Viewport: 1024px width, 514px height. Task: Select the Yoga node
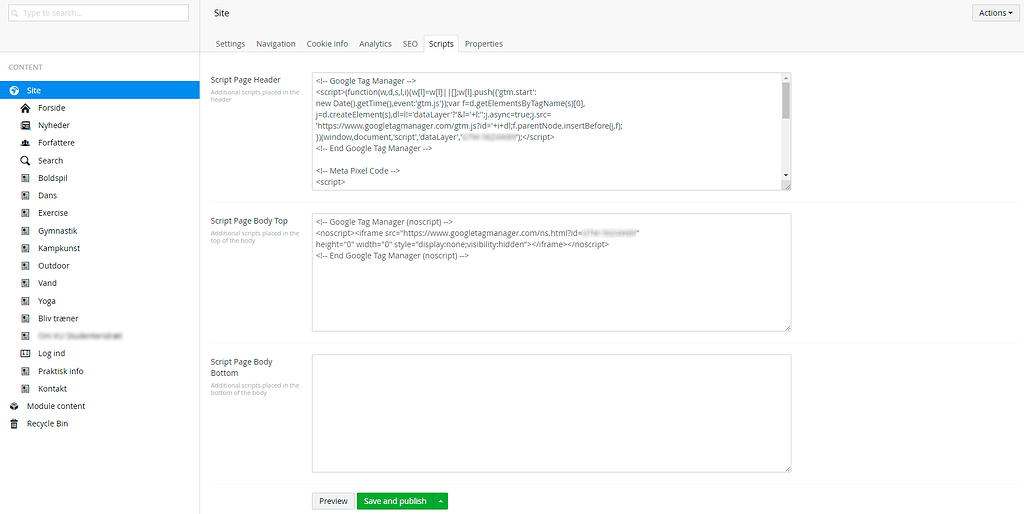(x=46, y=301)
